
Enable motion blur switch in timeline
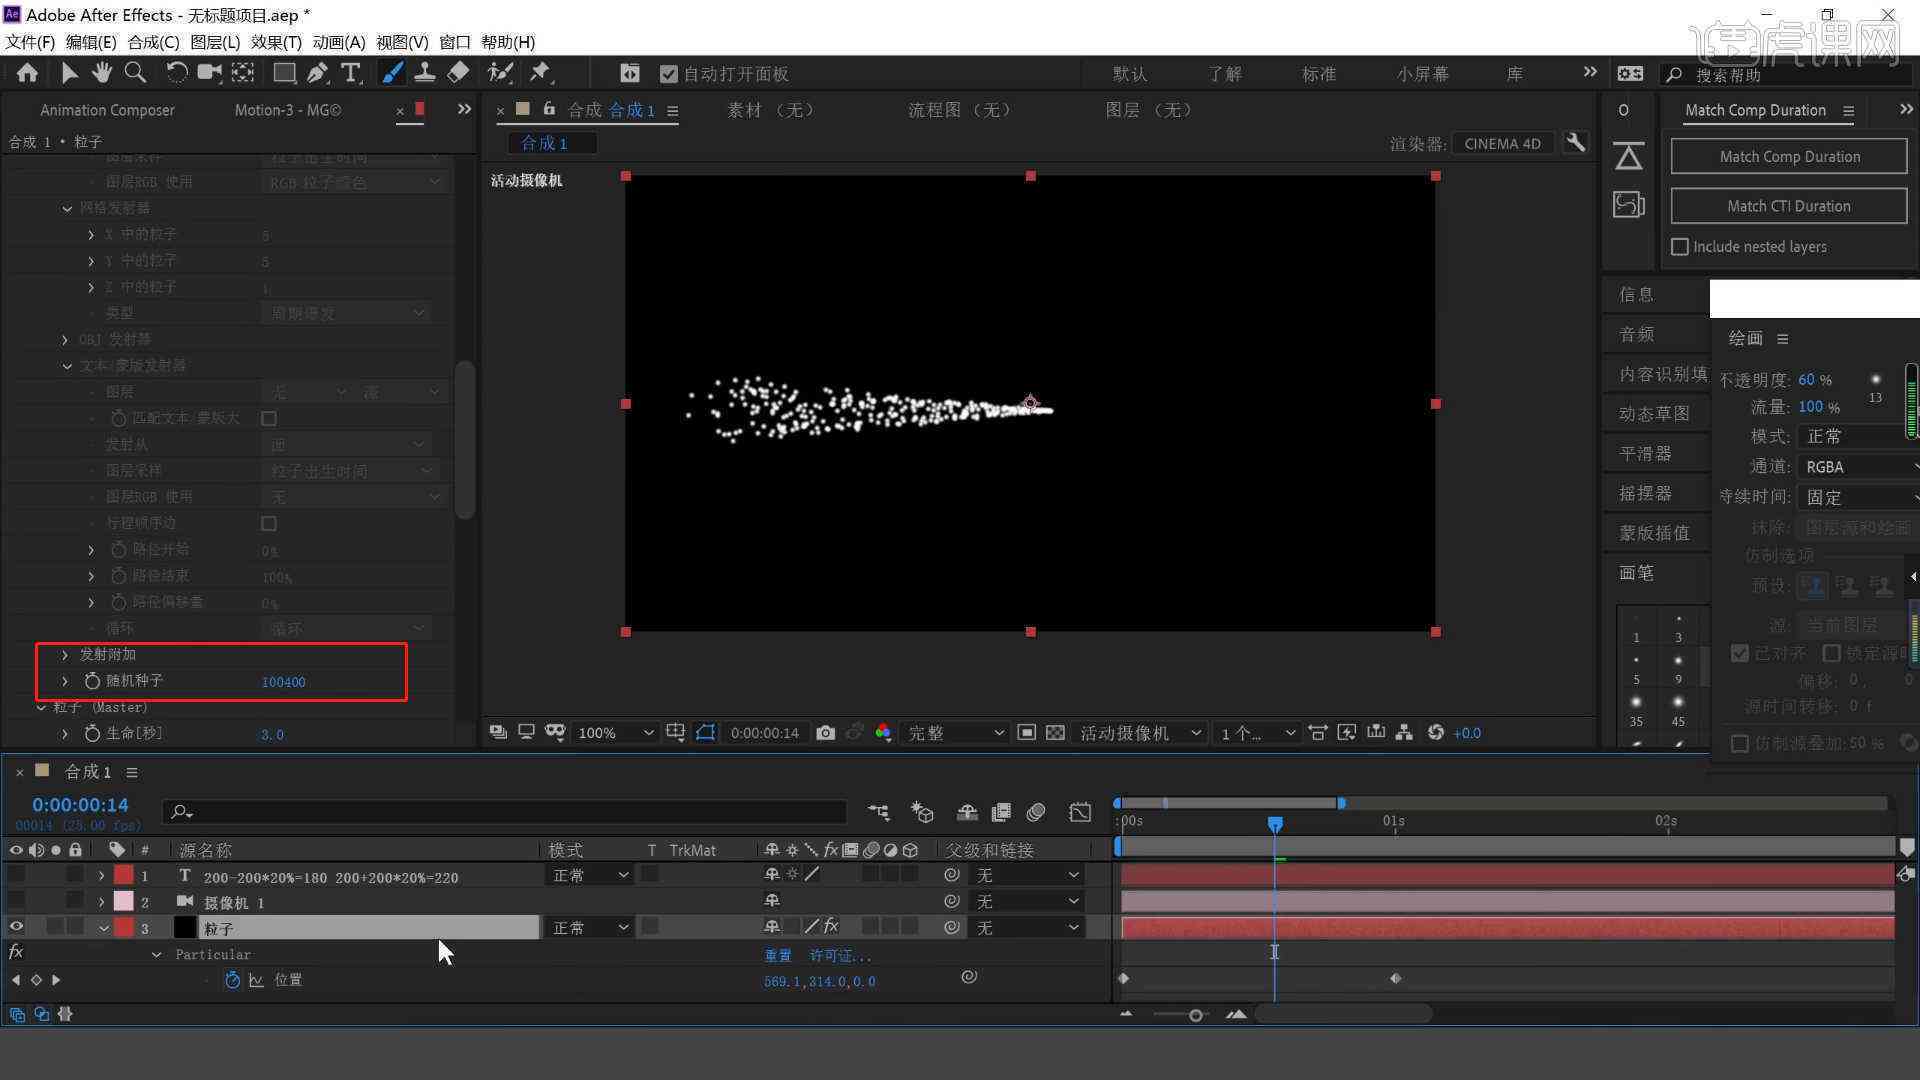(x=1036, y=812)
